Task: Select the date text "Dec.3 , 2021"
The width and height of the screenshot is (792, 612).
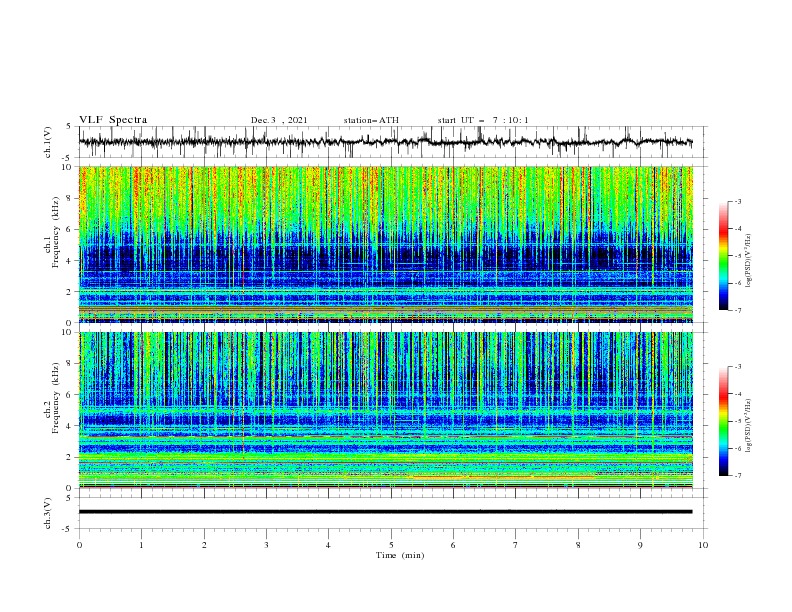Action: [x=279, y=120]
